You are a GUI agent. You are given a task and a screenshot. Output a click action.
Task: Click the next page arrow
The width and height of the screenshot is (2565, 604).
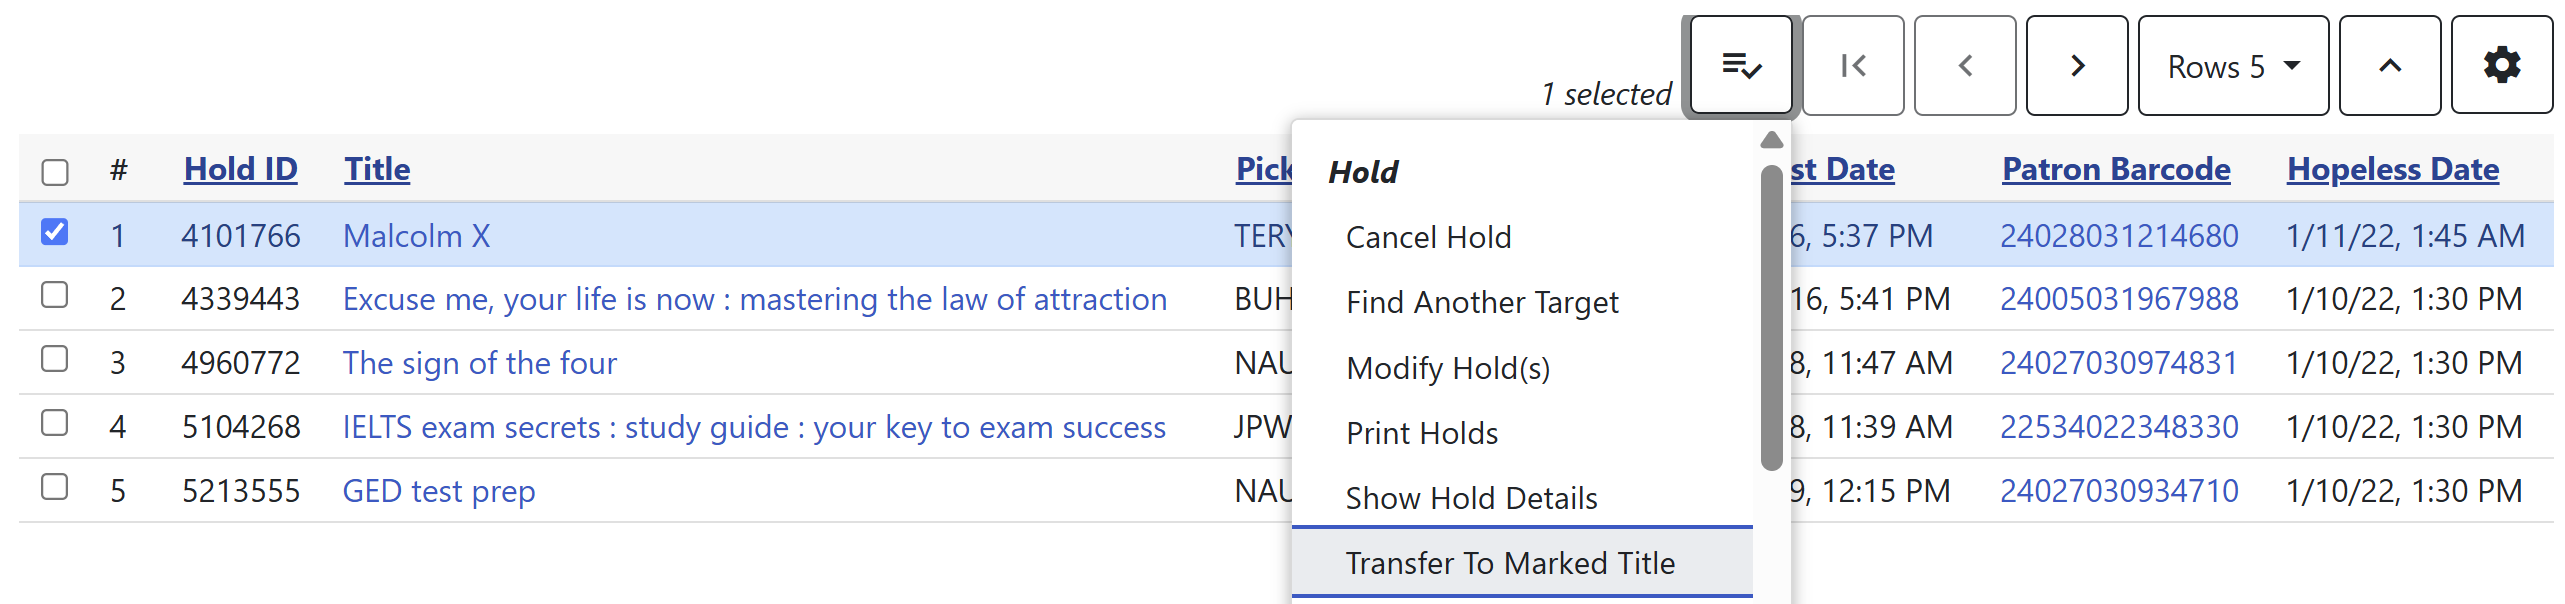(x=2077, y=65)
